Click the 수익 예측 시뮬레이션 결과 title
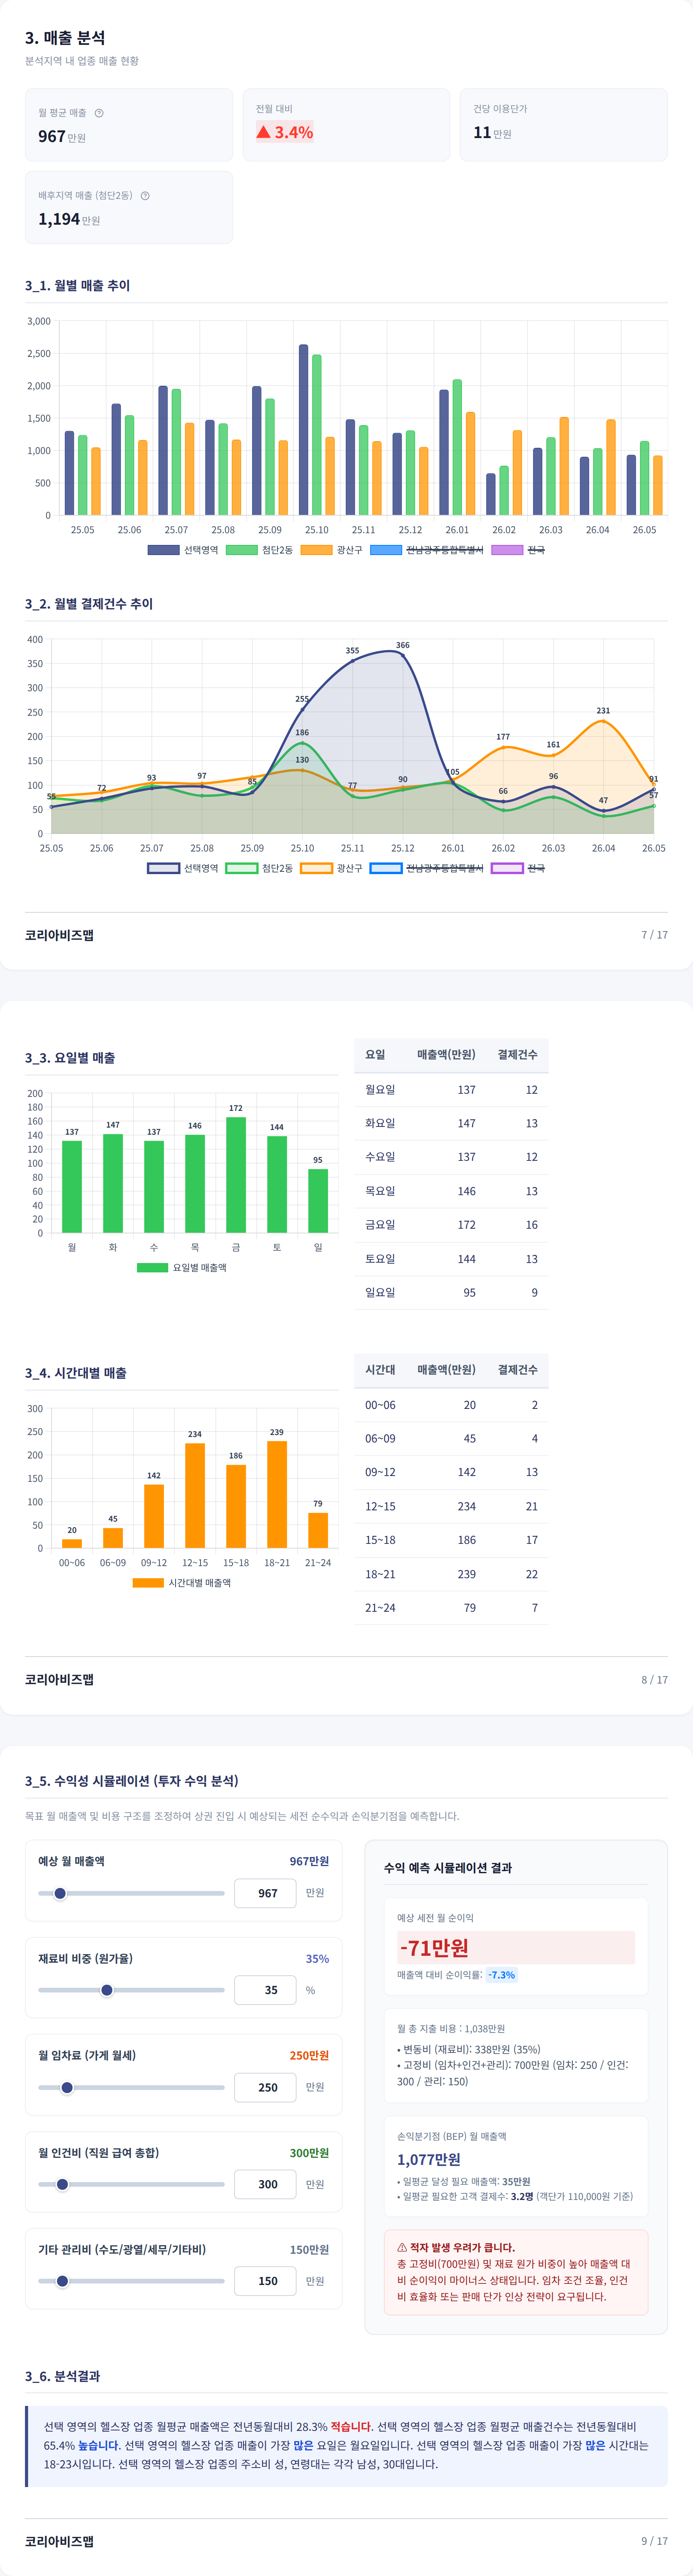Screen dimensions: 693x2576 click(448, 1868)
